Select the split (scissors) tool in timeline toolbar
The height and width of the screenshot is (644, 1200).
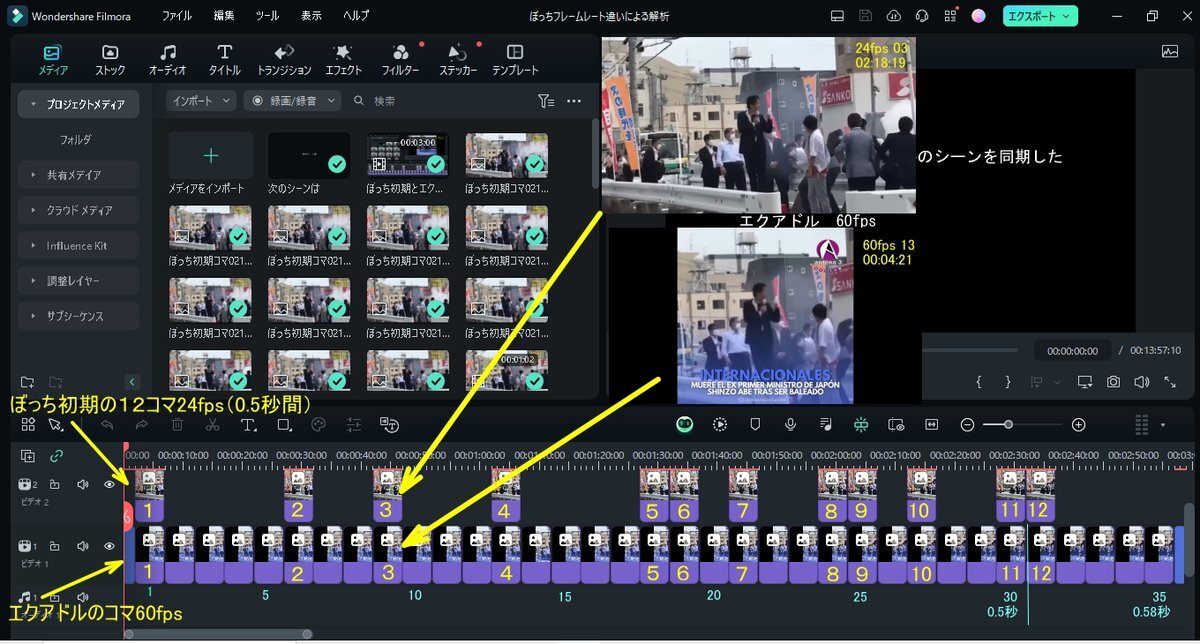click(x=212, y=425)
